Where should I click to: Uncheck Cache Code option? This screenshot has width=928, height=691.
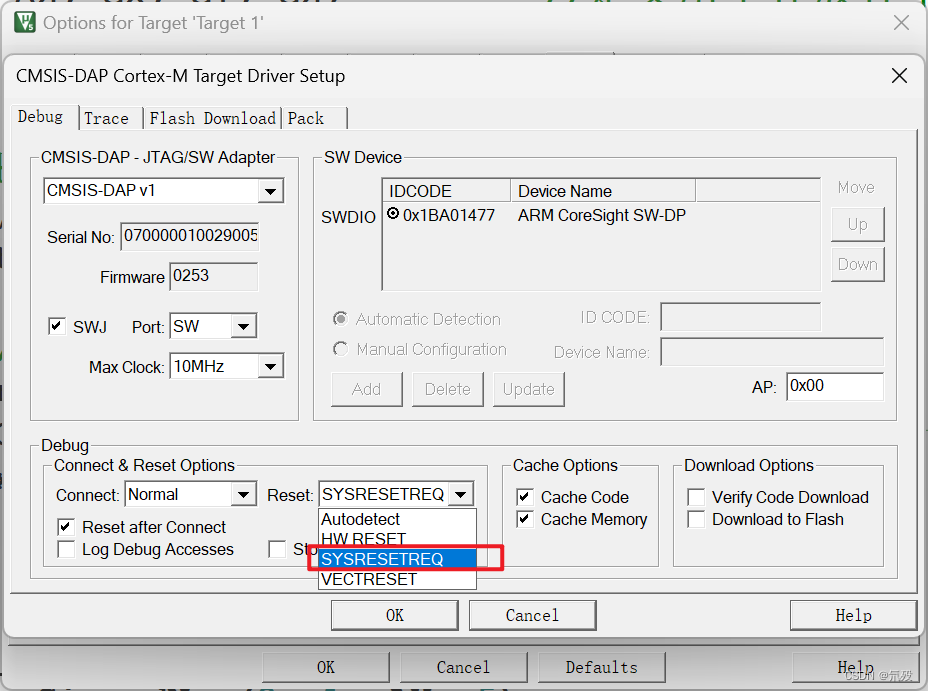tap(524, 497)
